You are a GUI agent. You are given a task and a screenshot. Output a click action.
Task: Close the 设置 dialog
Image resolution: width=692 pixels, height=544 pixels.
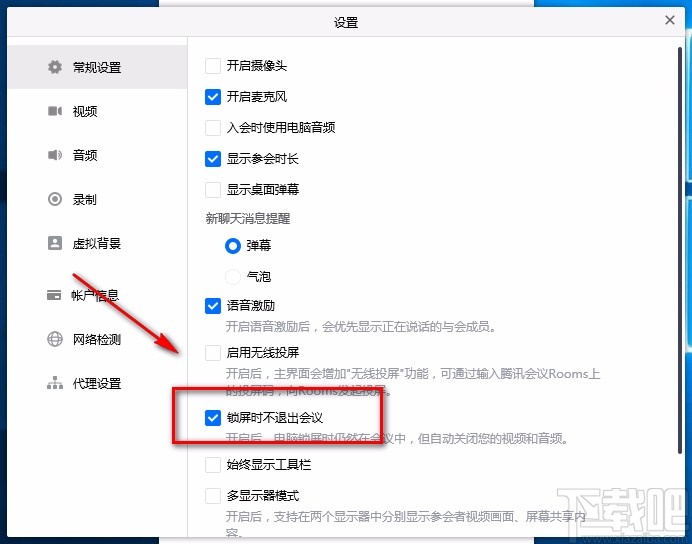pyautogui.click(x=669, y=20)
